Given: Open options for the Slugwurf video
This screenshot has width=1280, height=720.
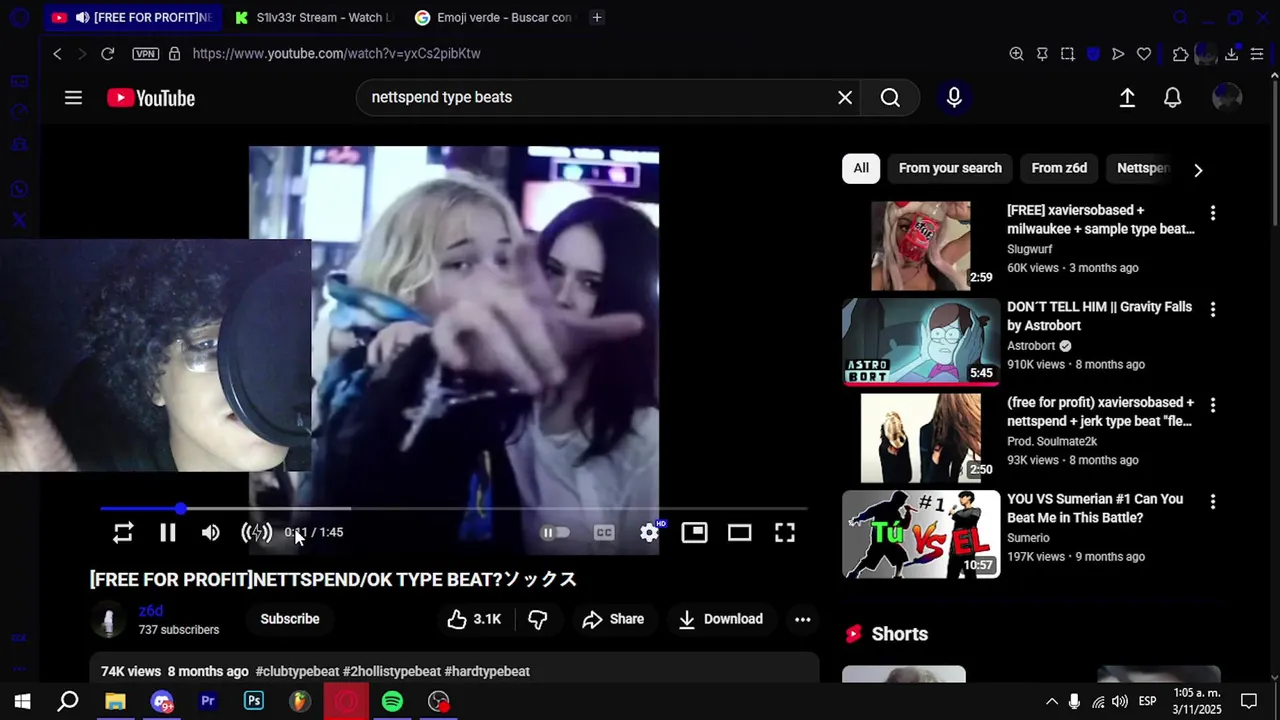Looking at the screenshot, I should (x=1213, y=213).
